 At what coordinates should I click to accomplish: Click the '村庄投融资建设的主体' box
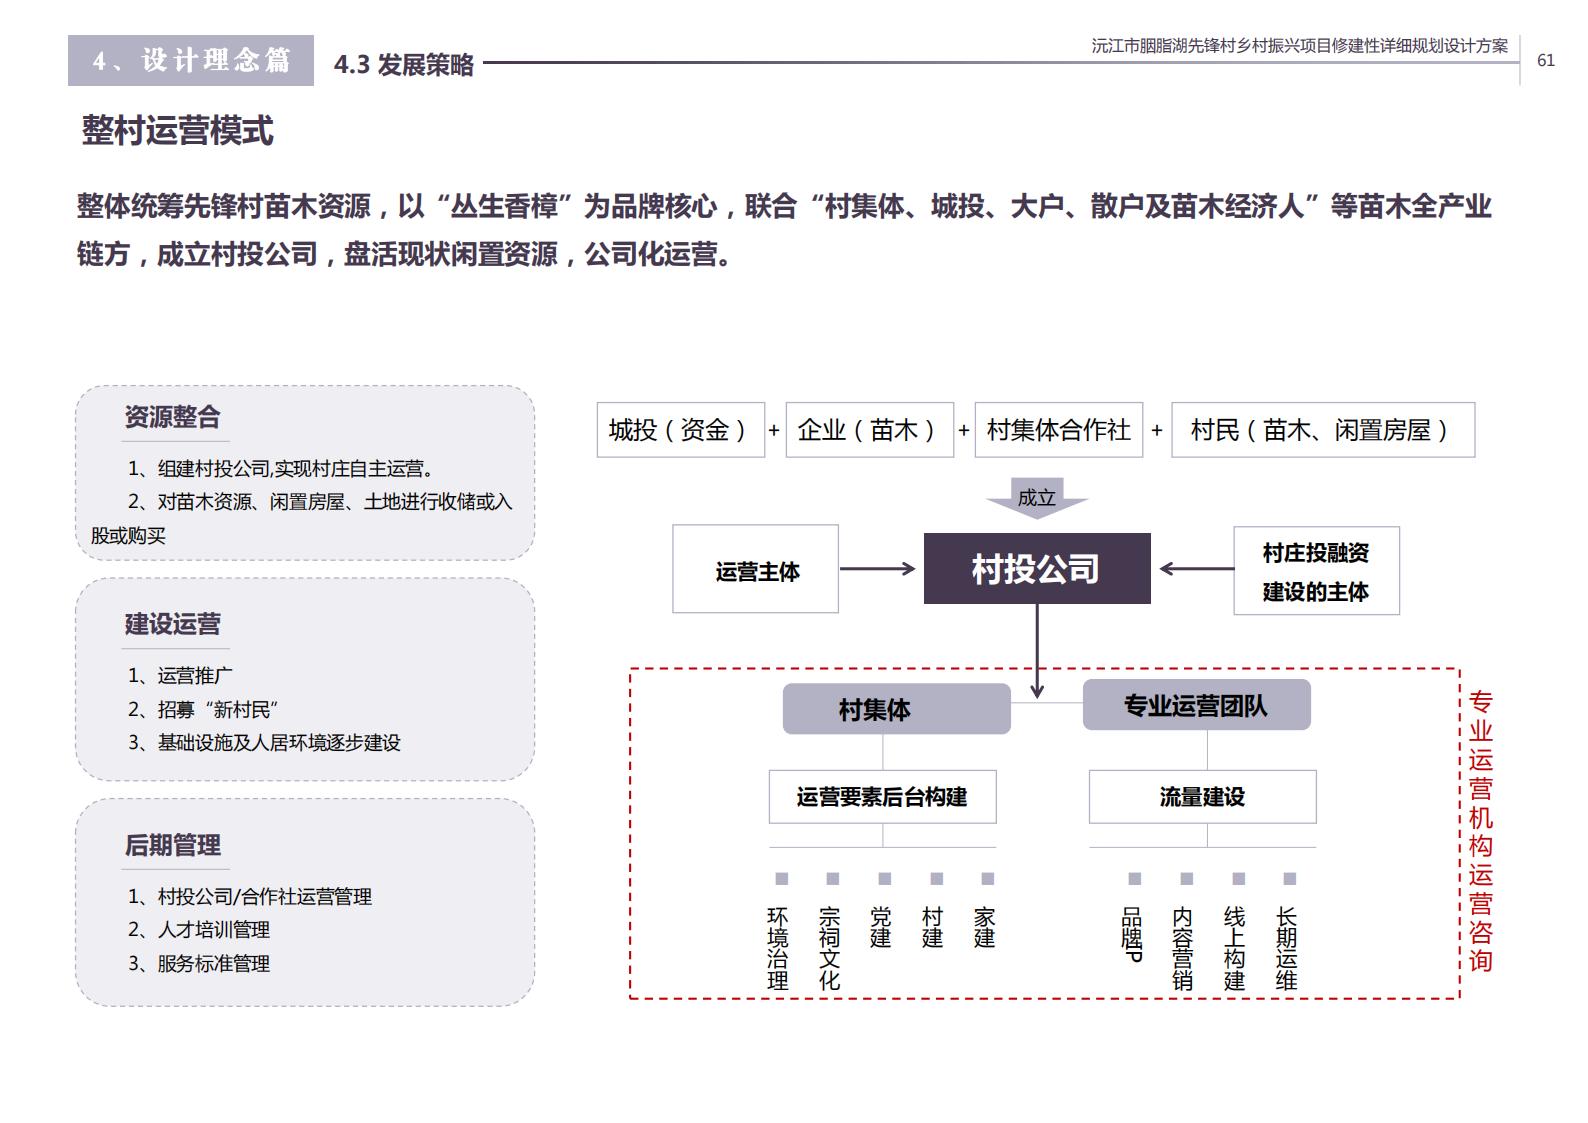coord(1316,571)
